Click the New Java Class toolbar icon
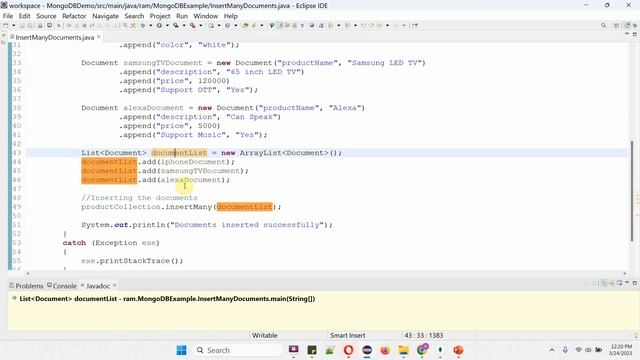 [227, 25]
